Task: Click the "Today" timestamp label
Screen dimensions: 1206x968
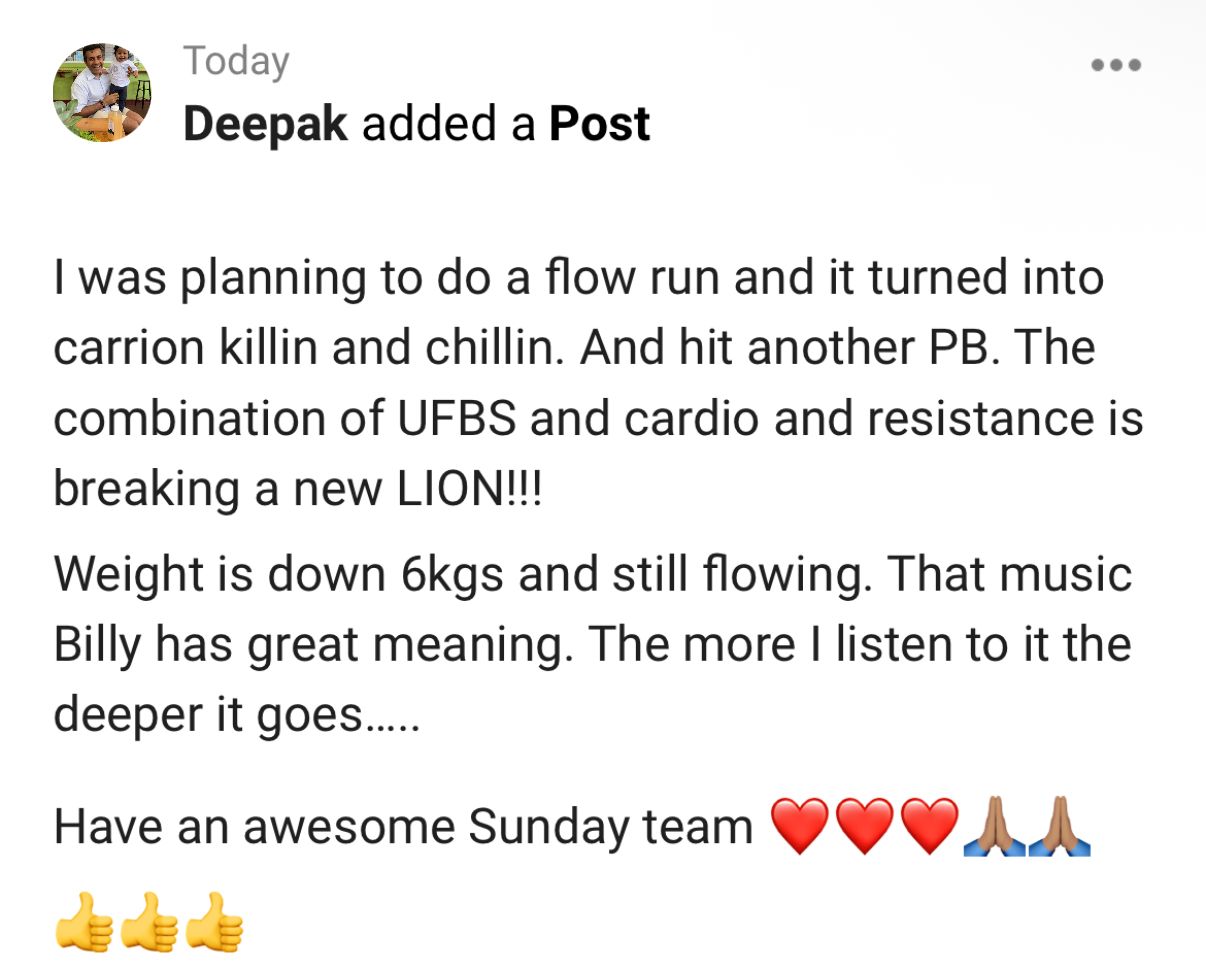Action: click(x=236, y=62)
